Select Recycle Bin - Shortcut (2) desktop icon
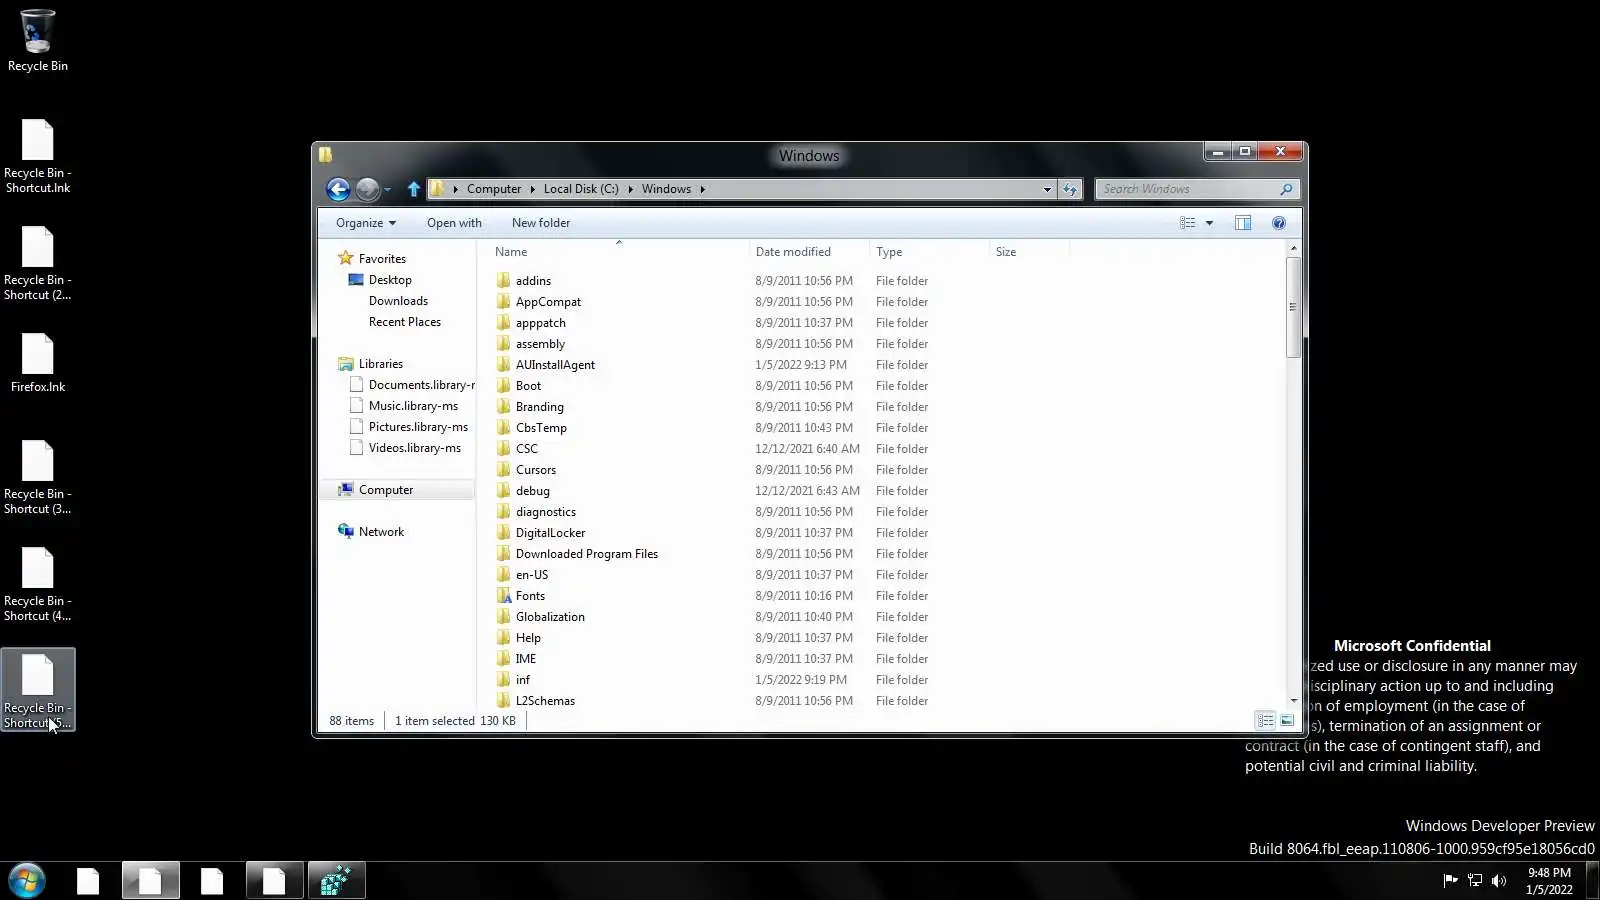Screen dimensions: 1600x900 point(38,263)
